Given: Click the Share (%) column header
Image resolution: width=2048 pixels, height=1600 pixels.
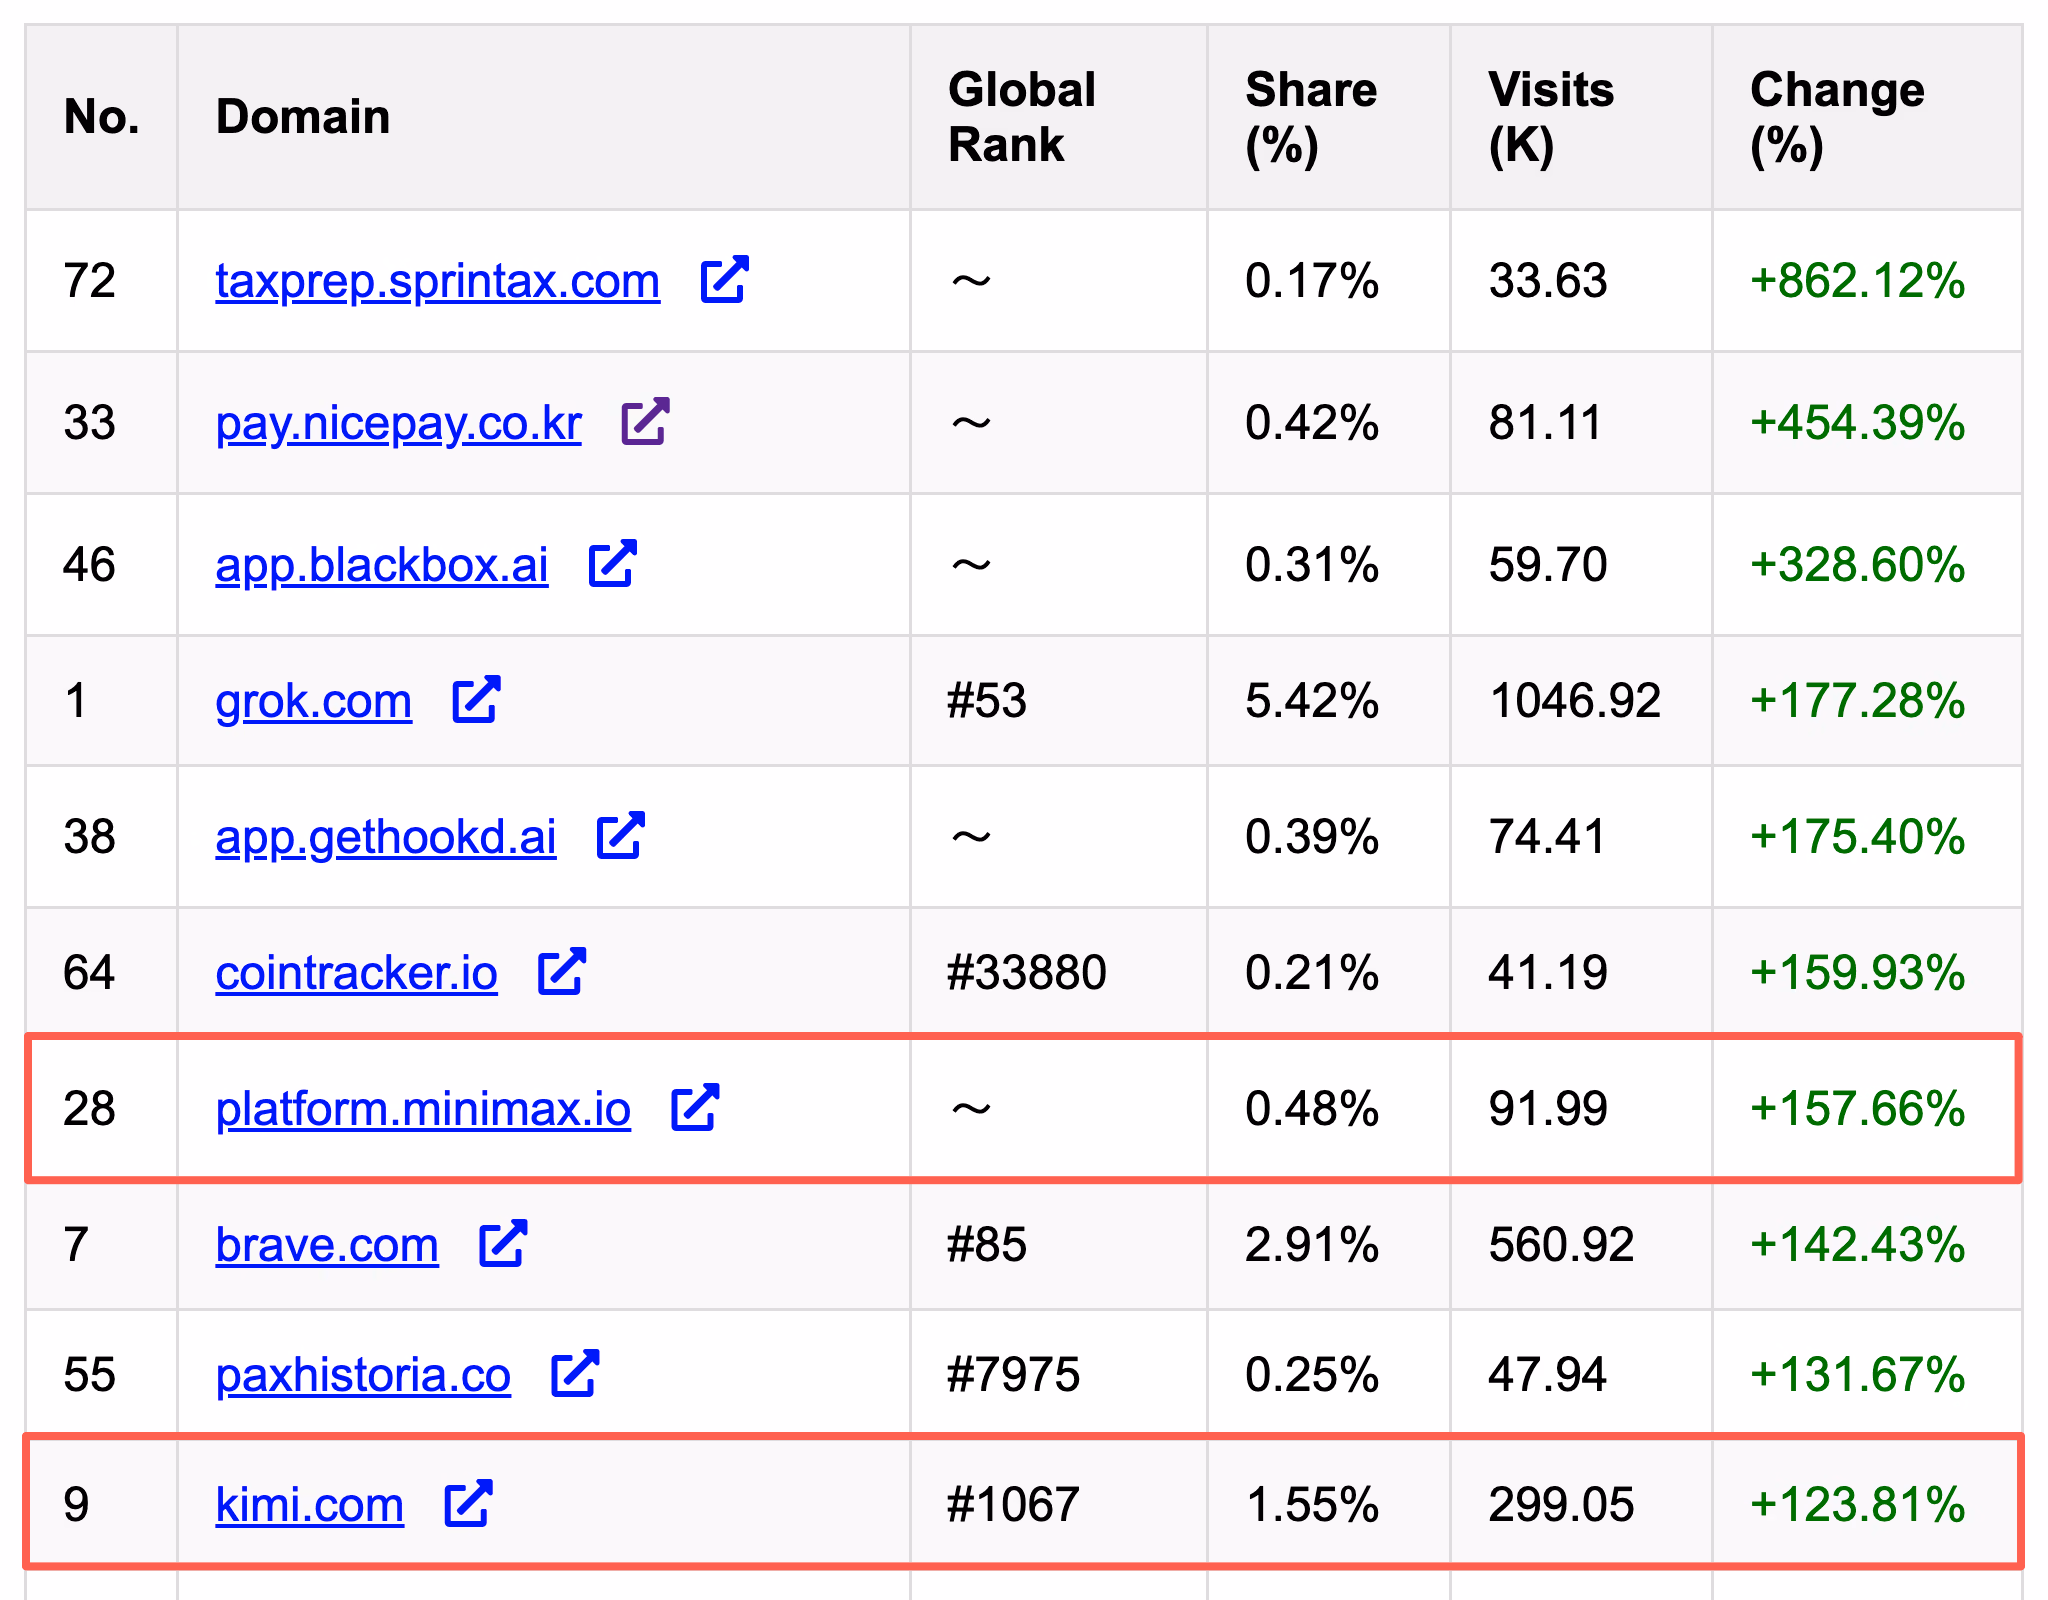Looking at the screenshot, I should pyautogui.click(x=1310, y=117).
